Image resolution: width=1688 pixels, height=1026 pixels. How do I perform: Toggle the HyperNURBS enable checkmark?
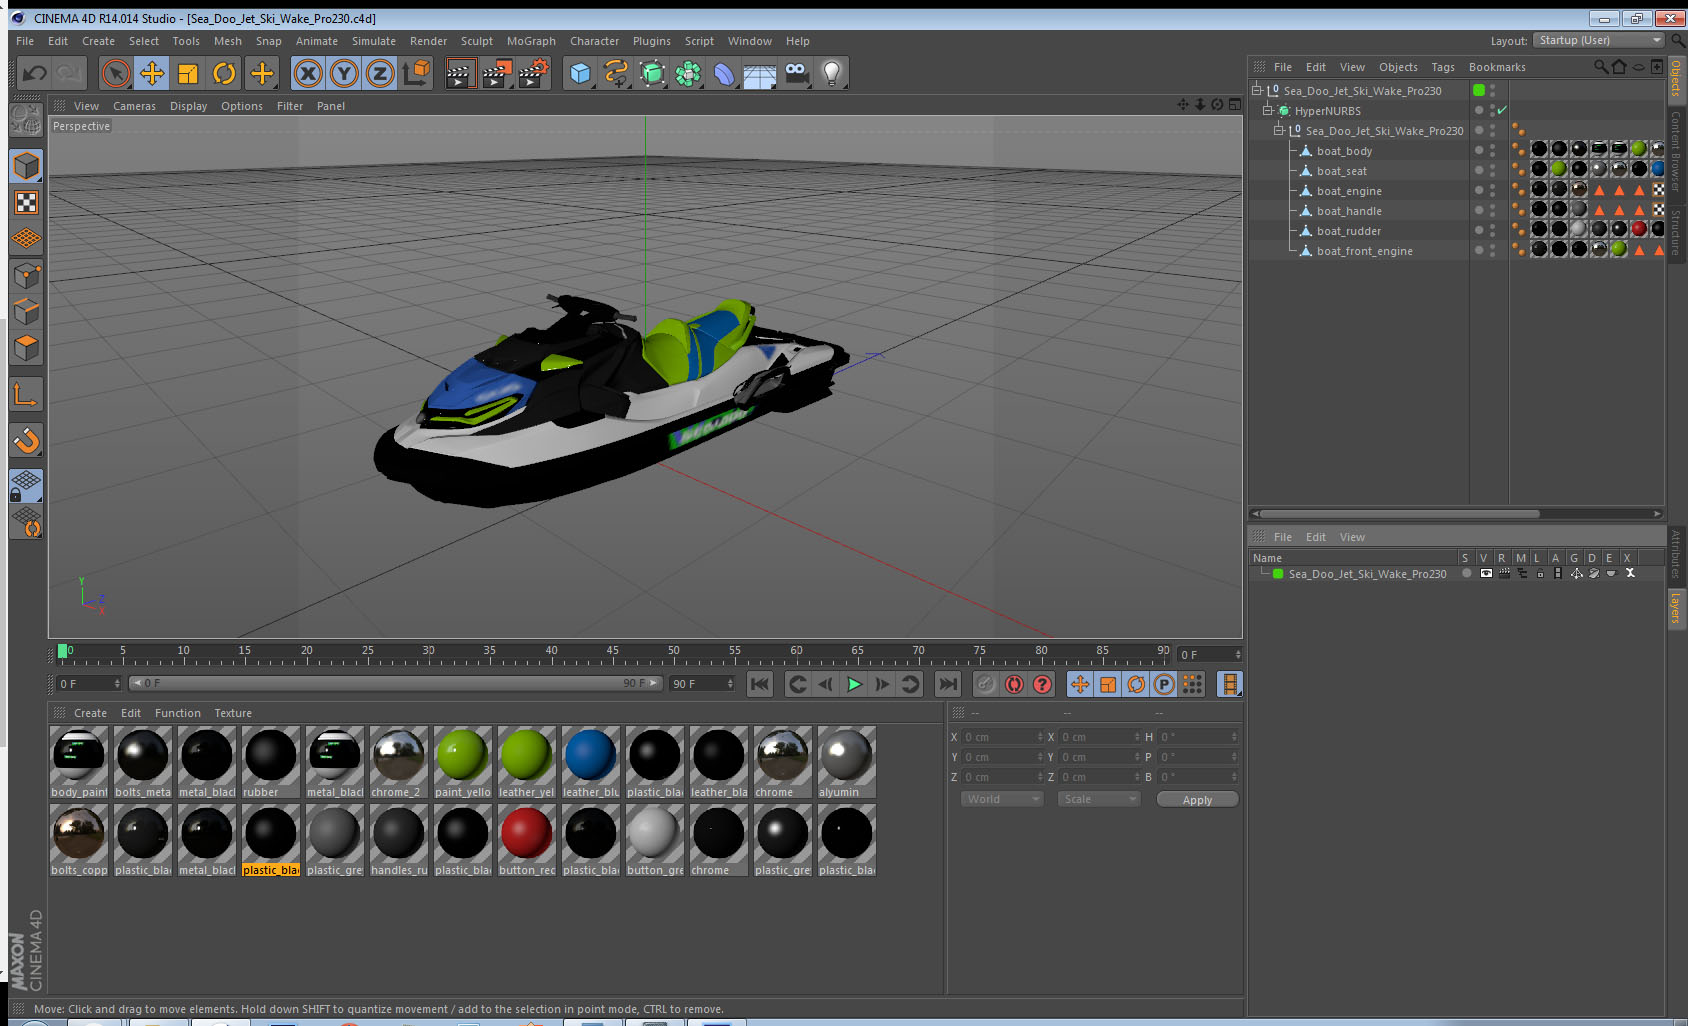click(1502, 110)
